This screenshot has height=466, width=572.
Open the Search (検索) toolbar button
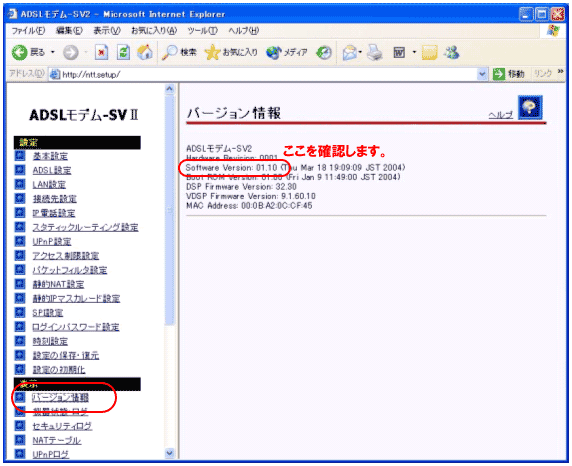coord(179,53)
